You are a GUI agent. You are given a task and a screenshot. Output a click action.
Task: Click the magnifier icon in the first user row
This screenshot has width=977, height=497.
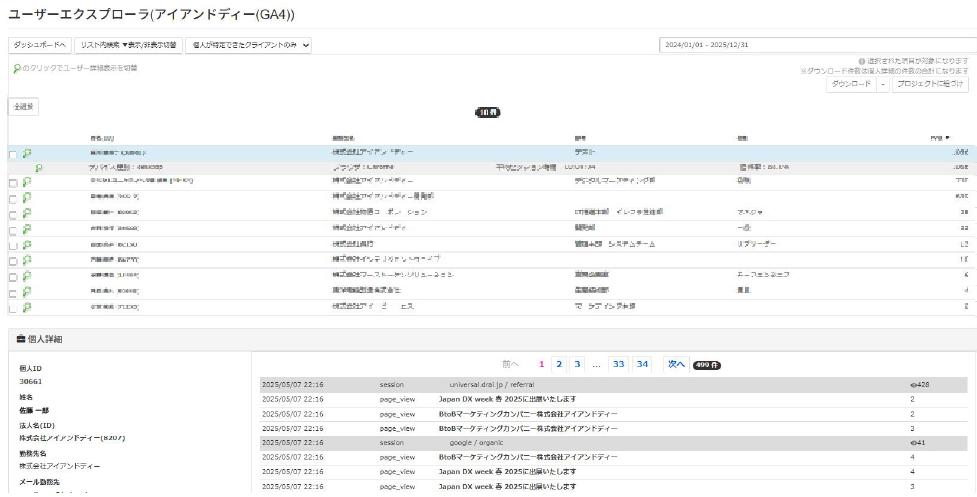point(27,153)
